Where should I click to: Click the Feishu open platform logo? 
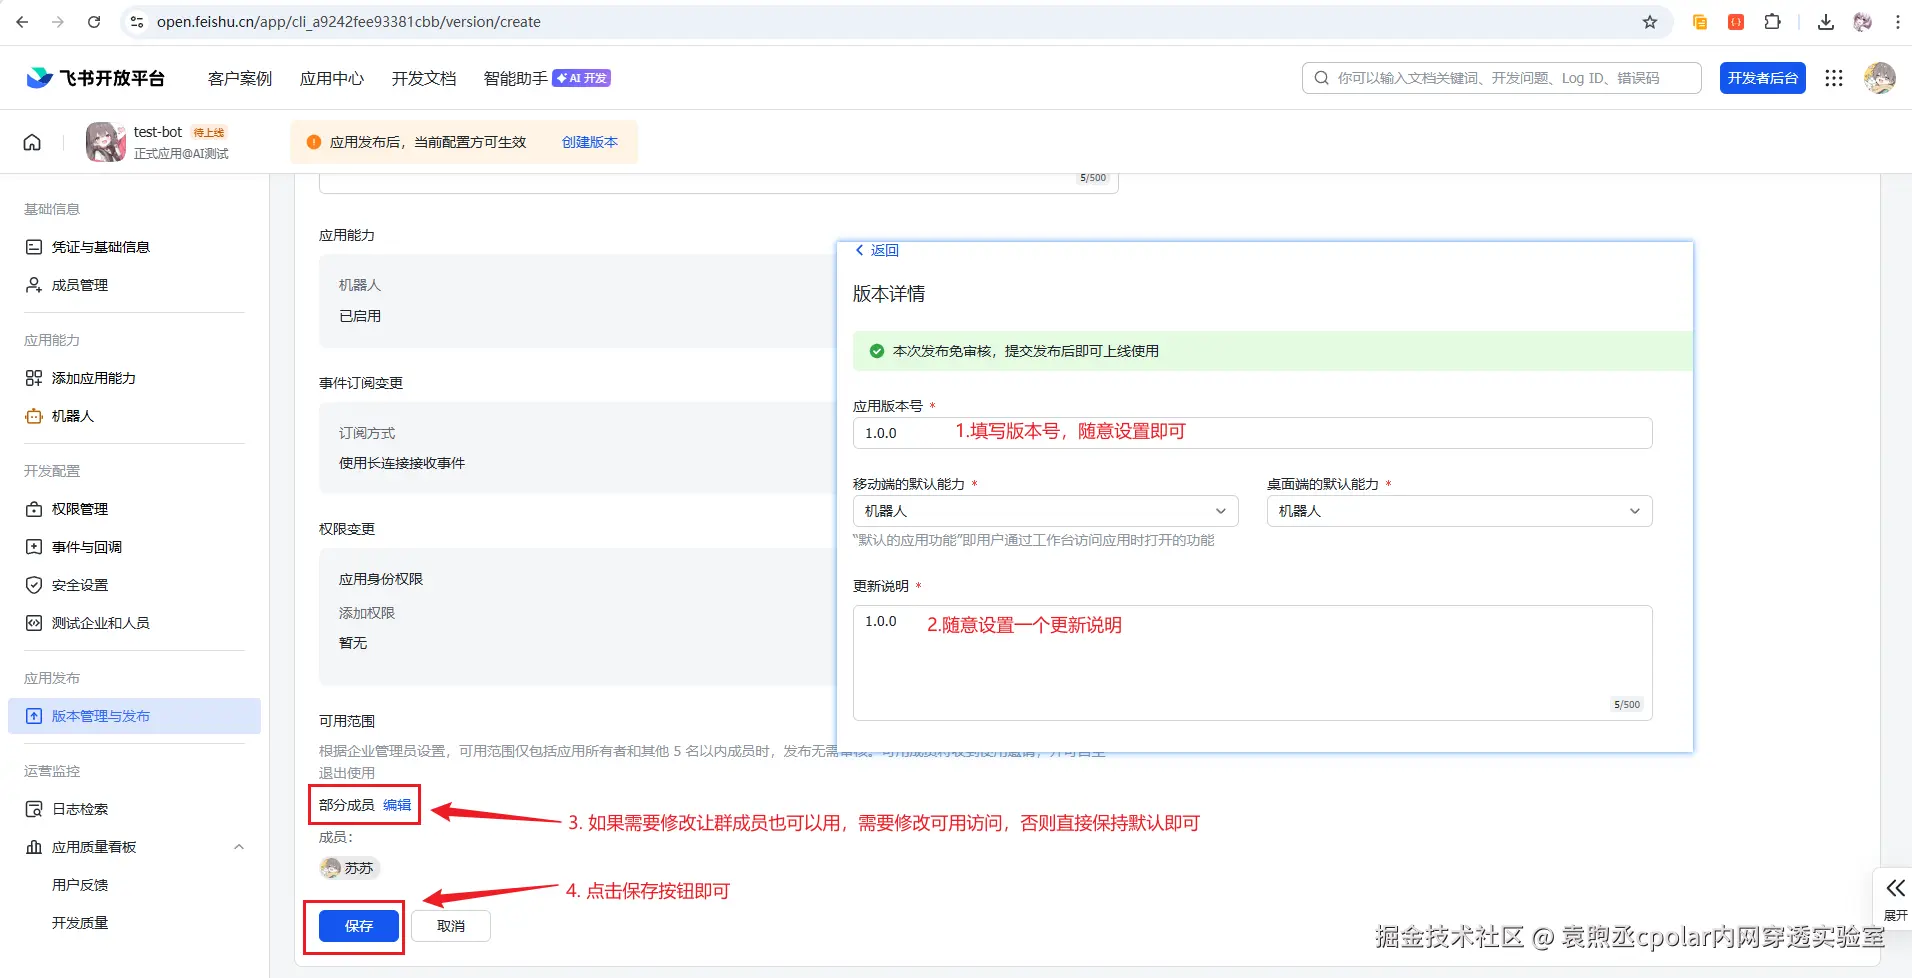coord(96,78)
